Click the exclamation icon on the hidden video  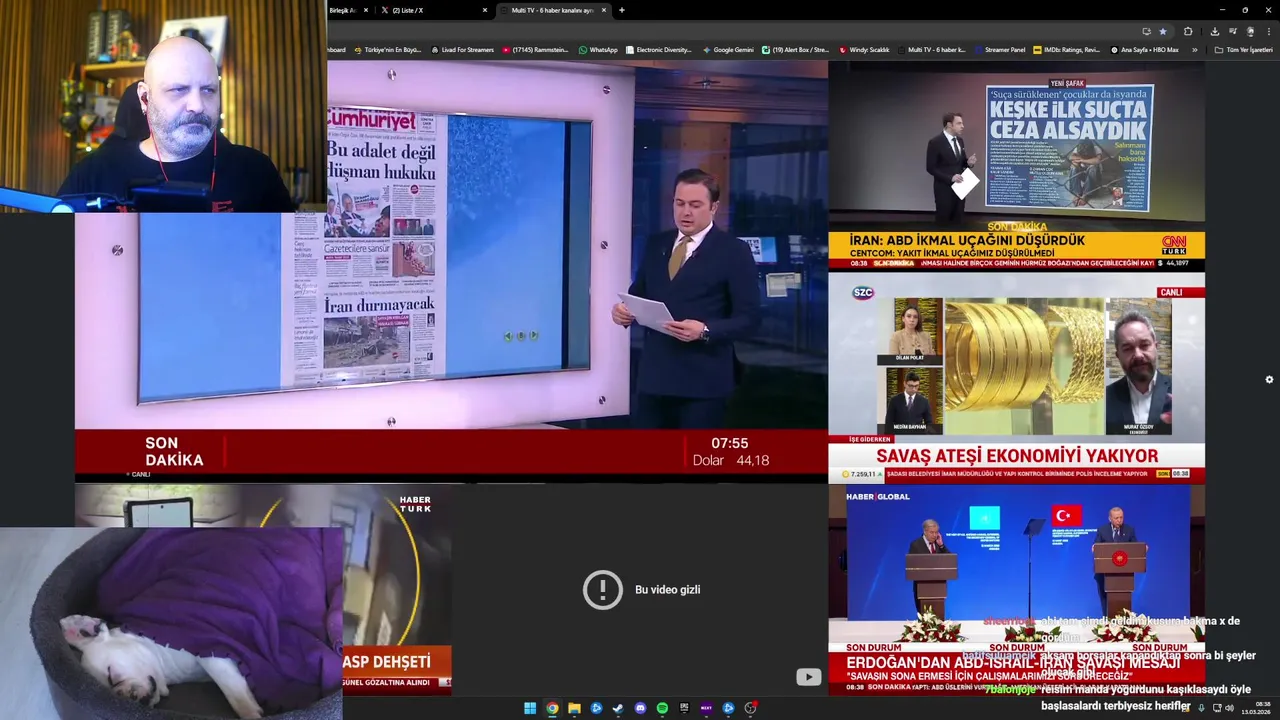click(603, 590)
